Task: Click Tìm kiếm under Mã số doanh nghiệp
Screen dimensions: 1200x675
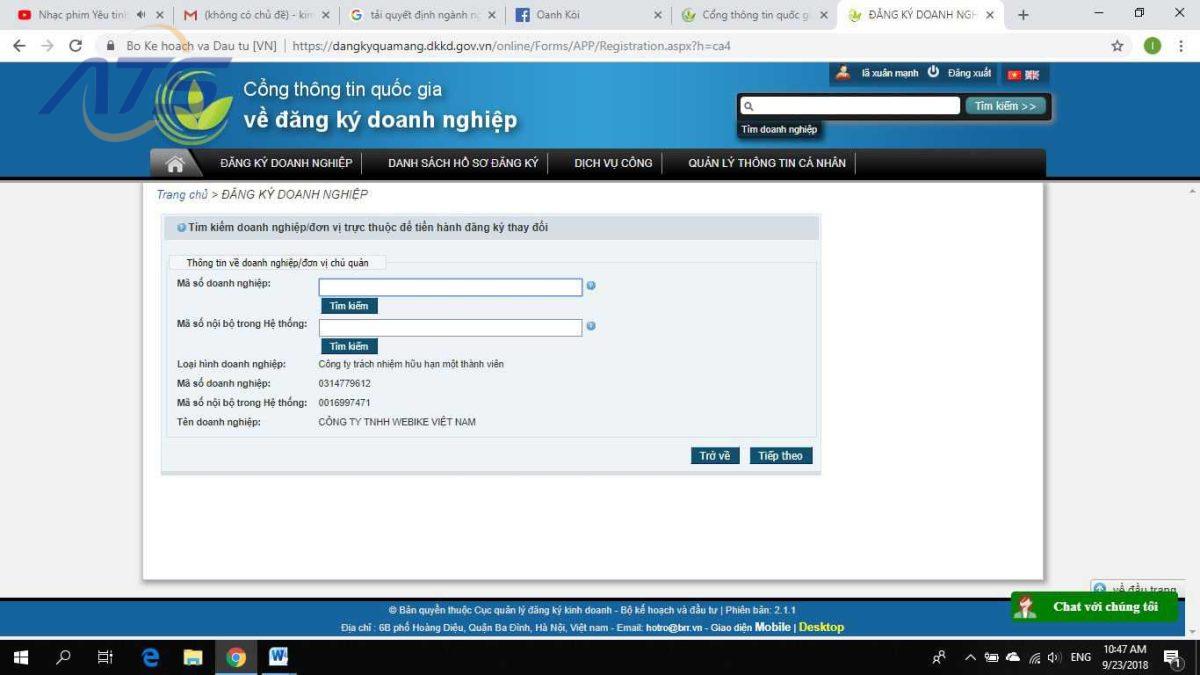Action: tap(349, 306)
